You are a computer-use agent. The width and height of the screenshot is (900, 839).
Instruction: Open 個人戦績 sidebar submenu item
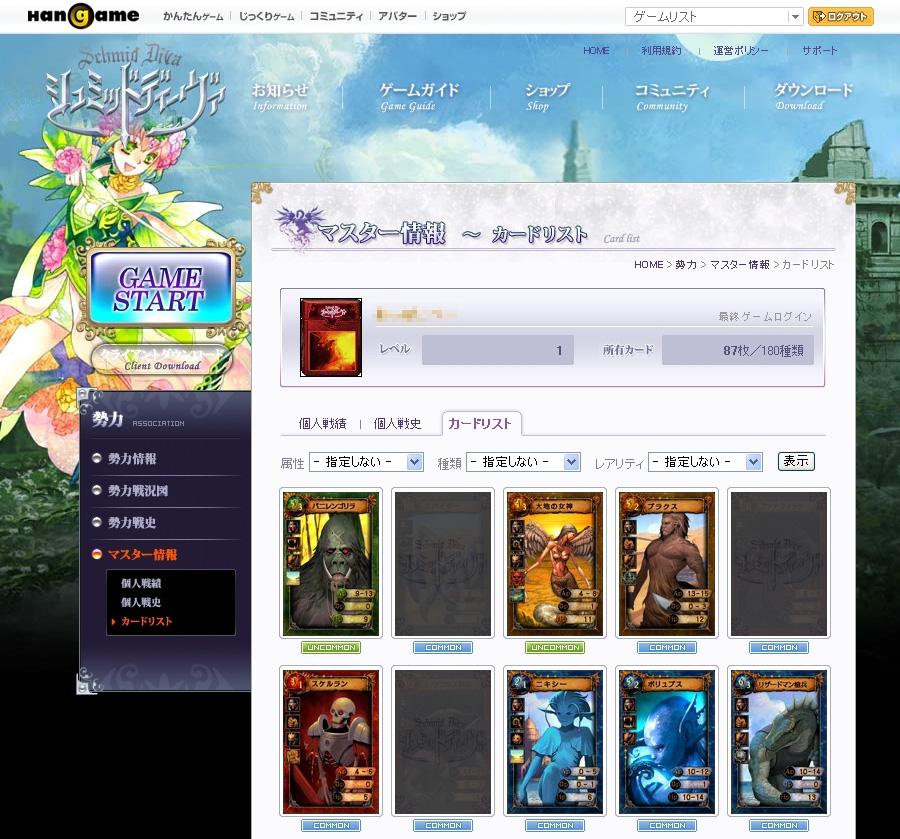(x=141, y=583)
